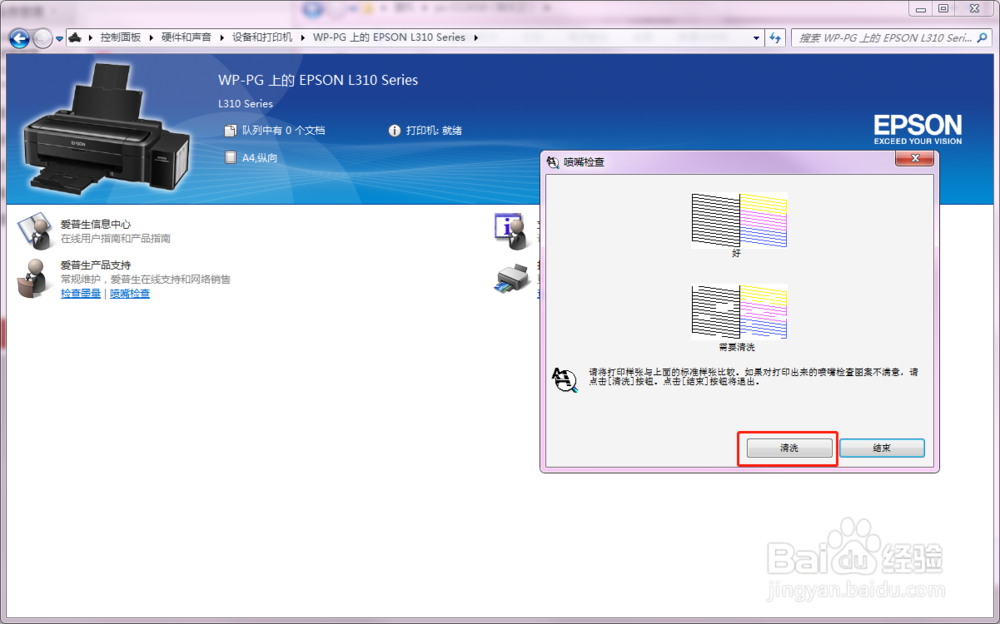Expand the arrow after 控制面板 breadcrumb
Screen dimensions: 1000x624
[151, 38]
